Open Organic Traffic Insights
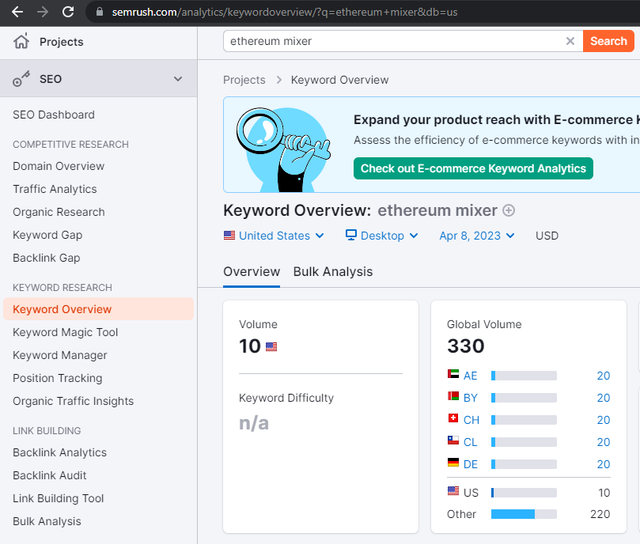640x544 pixels. click(x=73, y=401)
